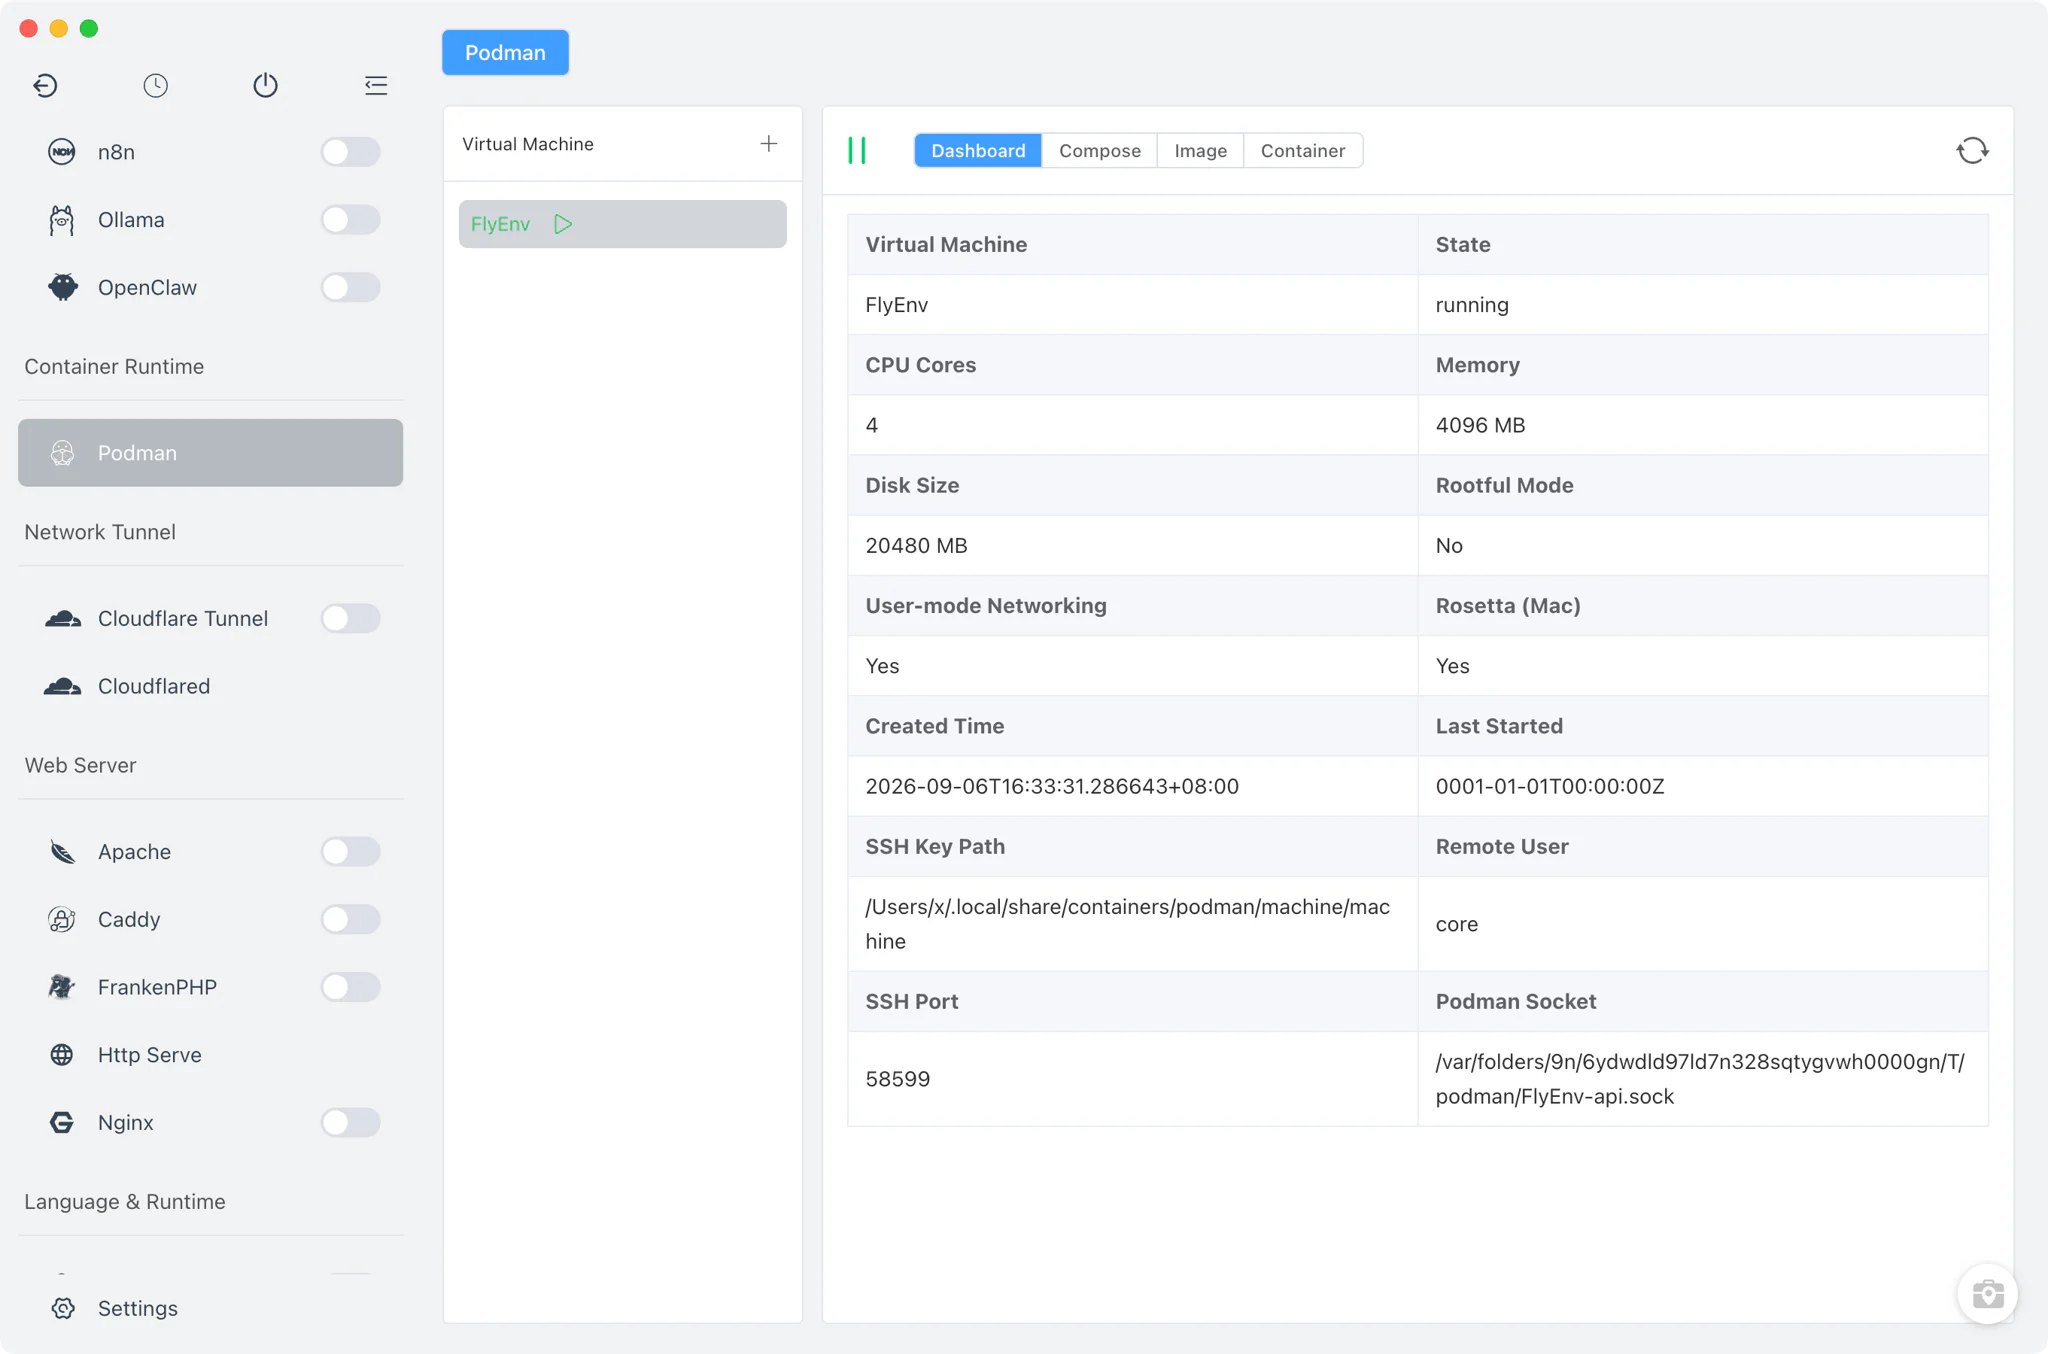Click the power icon in sidebar toolbar
Viewport: 2048px width, 1354px height.
click(265, 86)
